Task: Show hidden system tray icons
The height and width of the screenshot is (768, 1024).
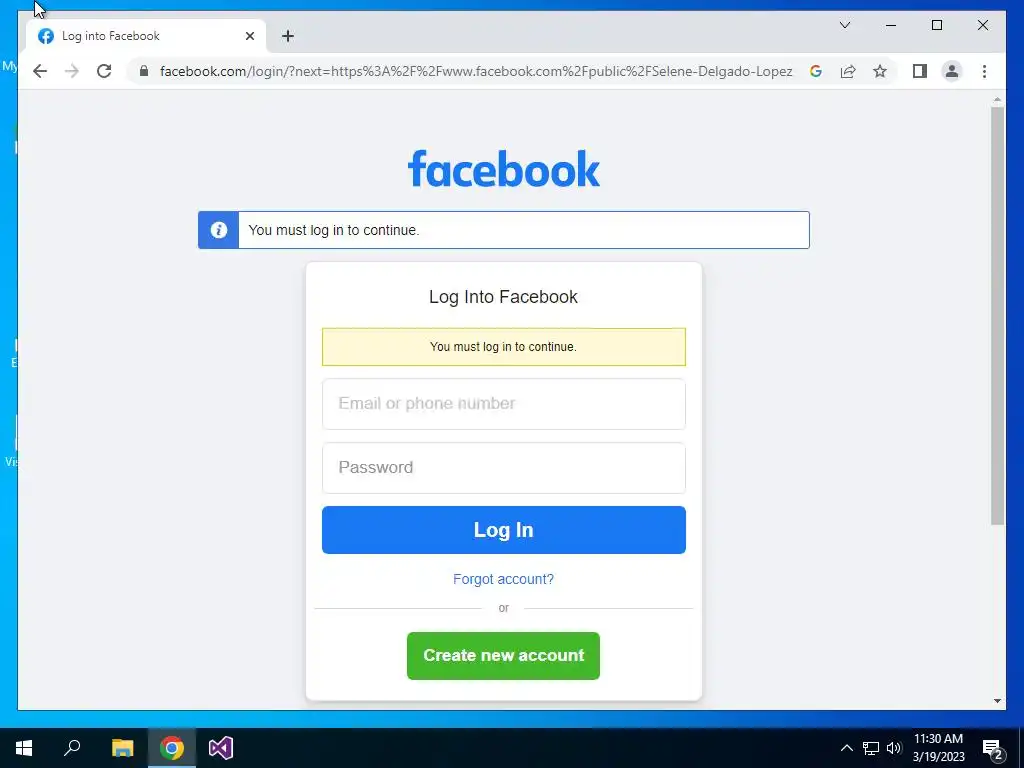Action: (846, 748)
